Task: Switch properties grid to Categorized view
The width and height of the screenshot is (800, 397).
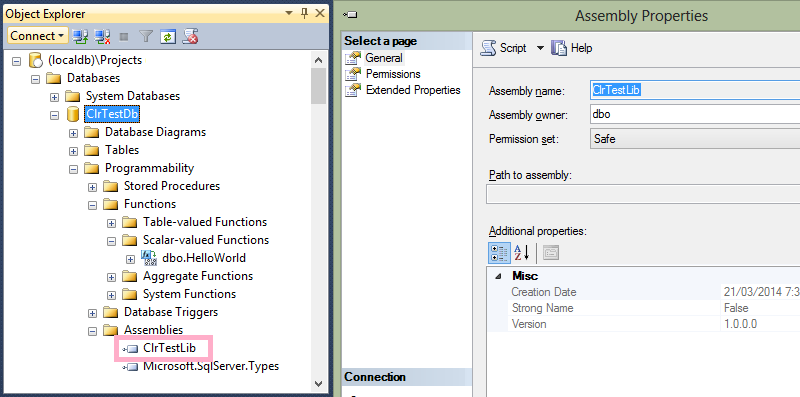Action: click(499, 253)
